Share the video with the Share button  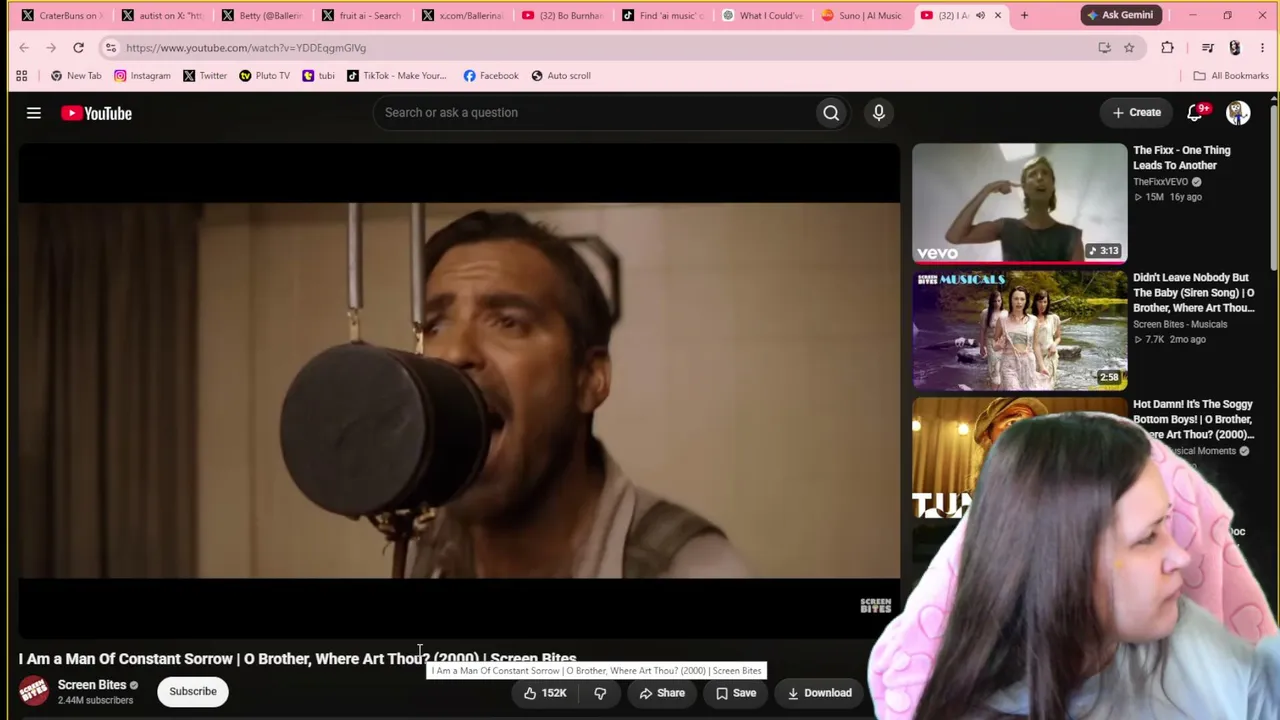click(662, 693)
